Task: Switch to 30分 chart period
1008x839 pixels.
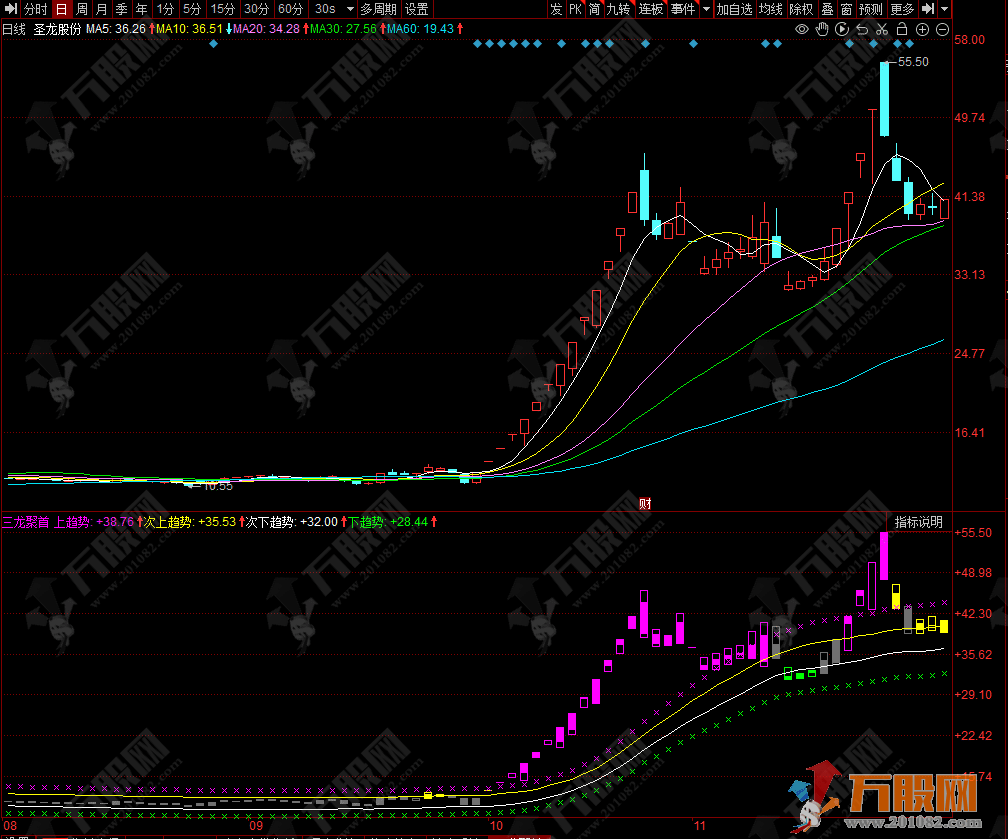Action: point(256,9)
